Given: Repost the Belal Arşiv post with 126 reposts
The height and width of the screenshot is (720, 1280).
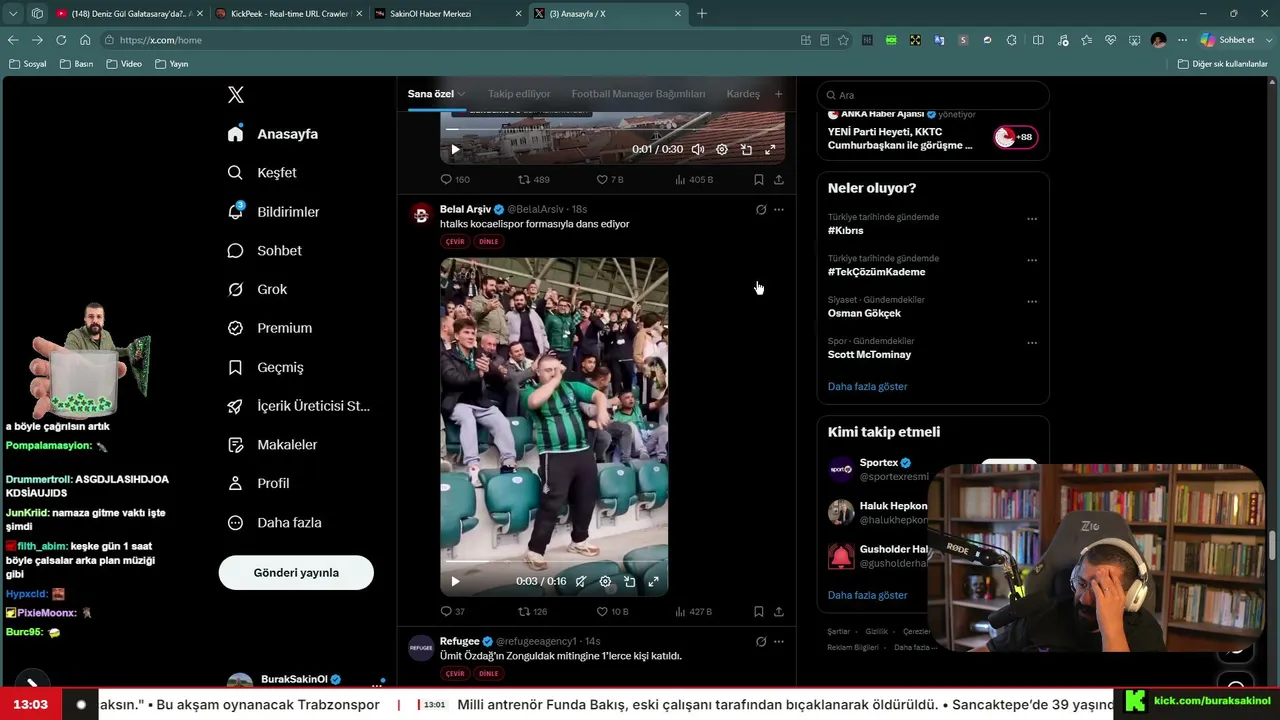Looking at the screenshot, I should (524, 611).
